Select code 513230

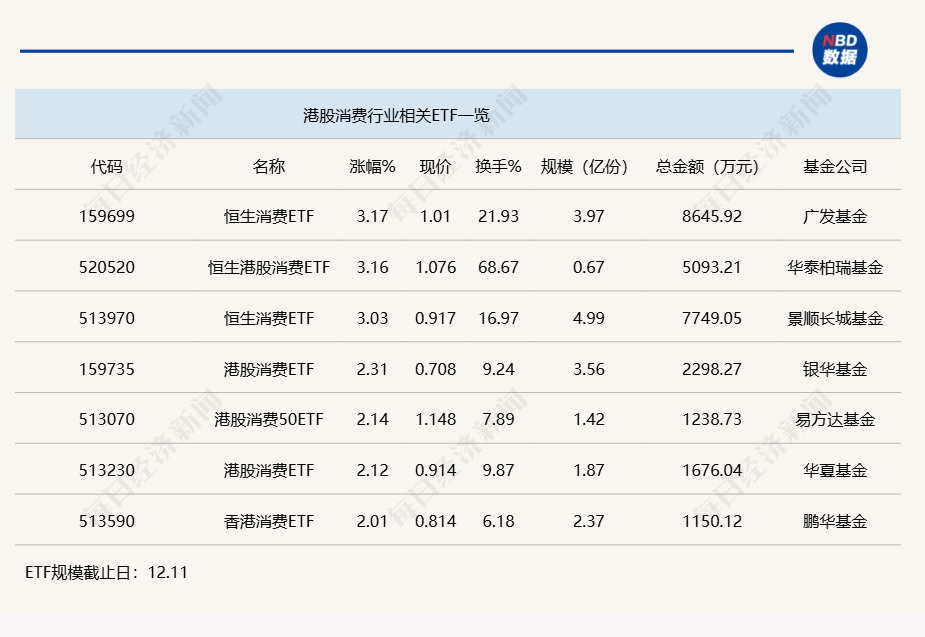(x=107, y=470)
